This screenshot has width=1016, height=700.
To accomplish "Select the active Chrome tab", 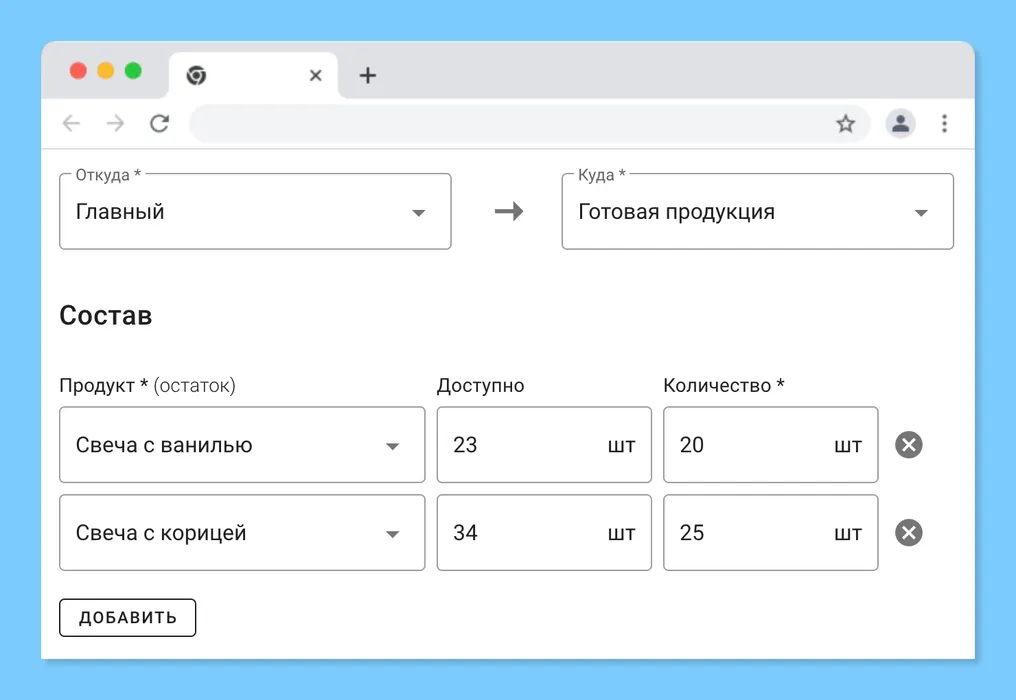I will point(253,75).
